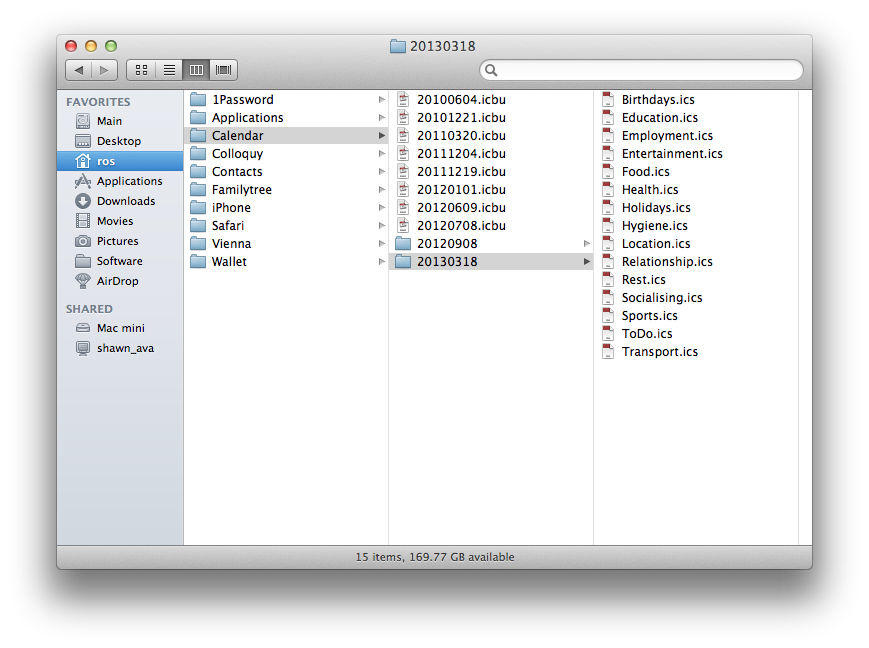Click inside the search field
The height and width of the screenshot is (648, 869).
(641, 70)
